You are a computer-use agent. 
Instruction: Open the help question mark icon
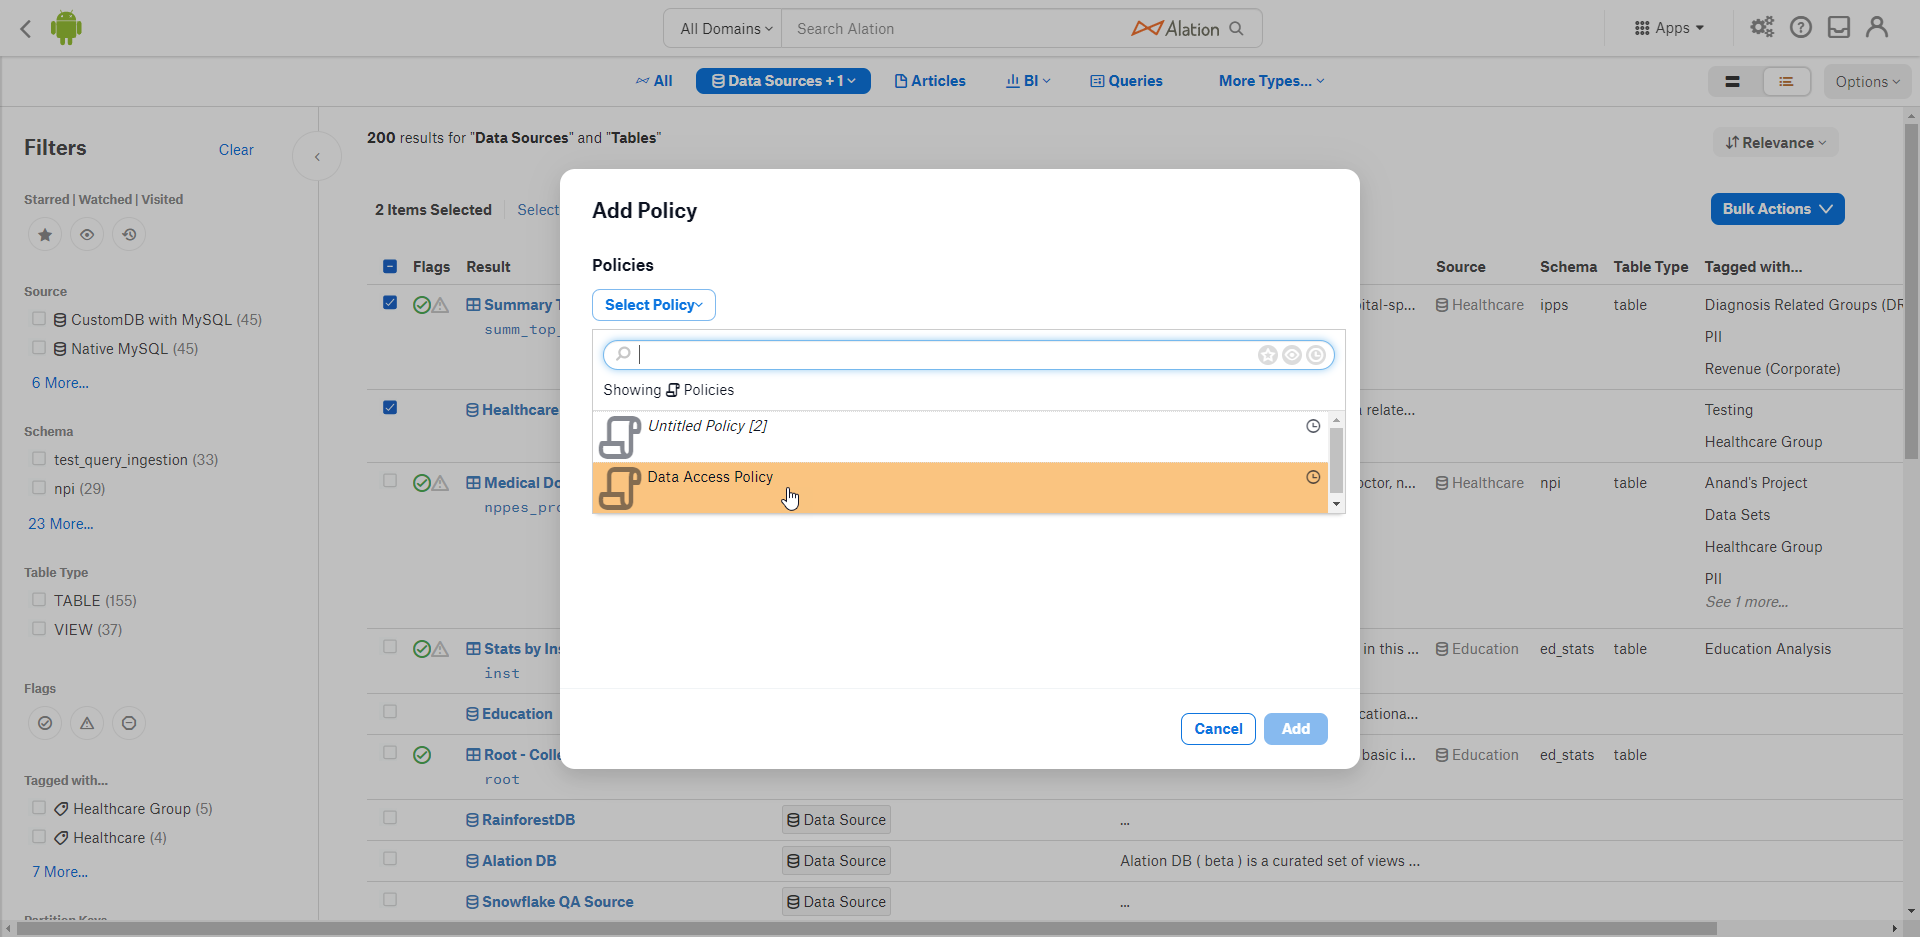click(x=1801, y=28)
